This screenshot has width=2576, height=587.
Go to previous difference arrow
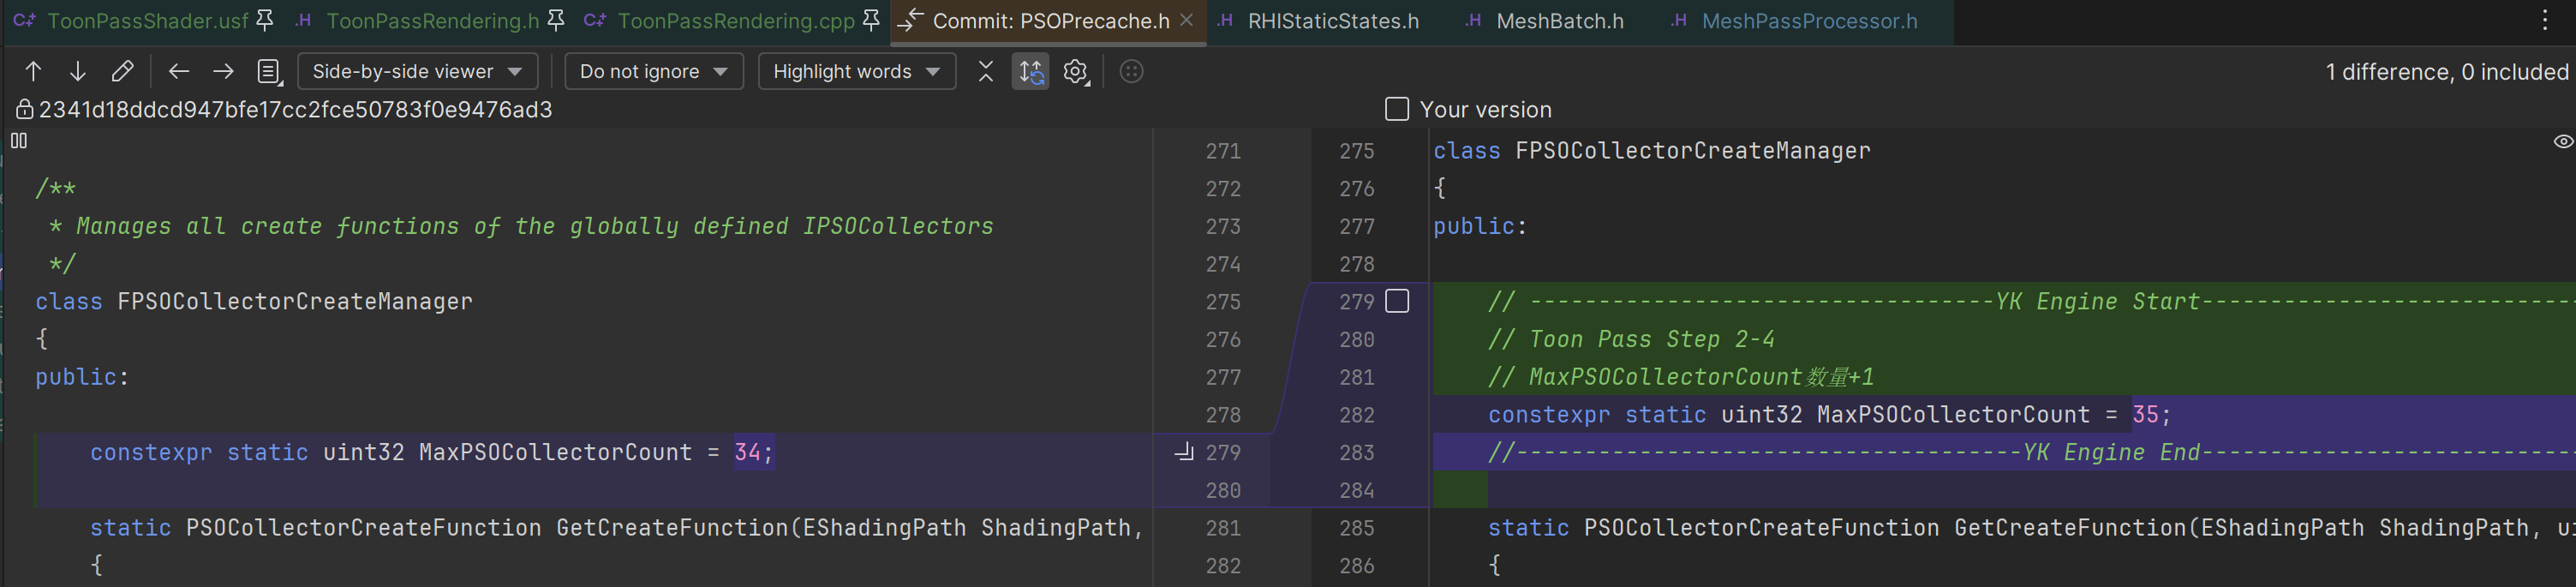(x=33, y=71)
